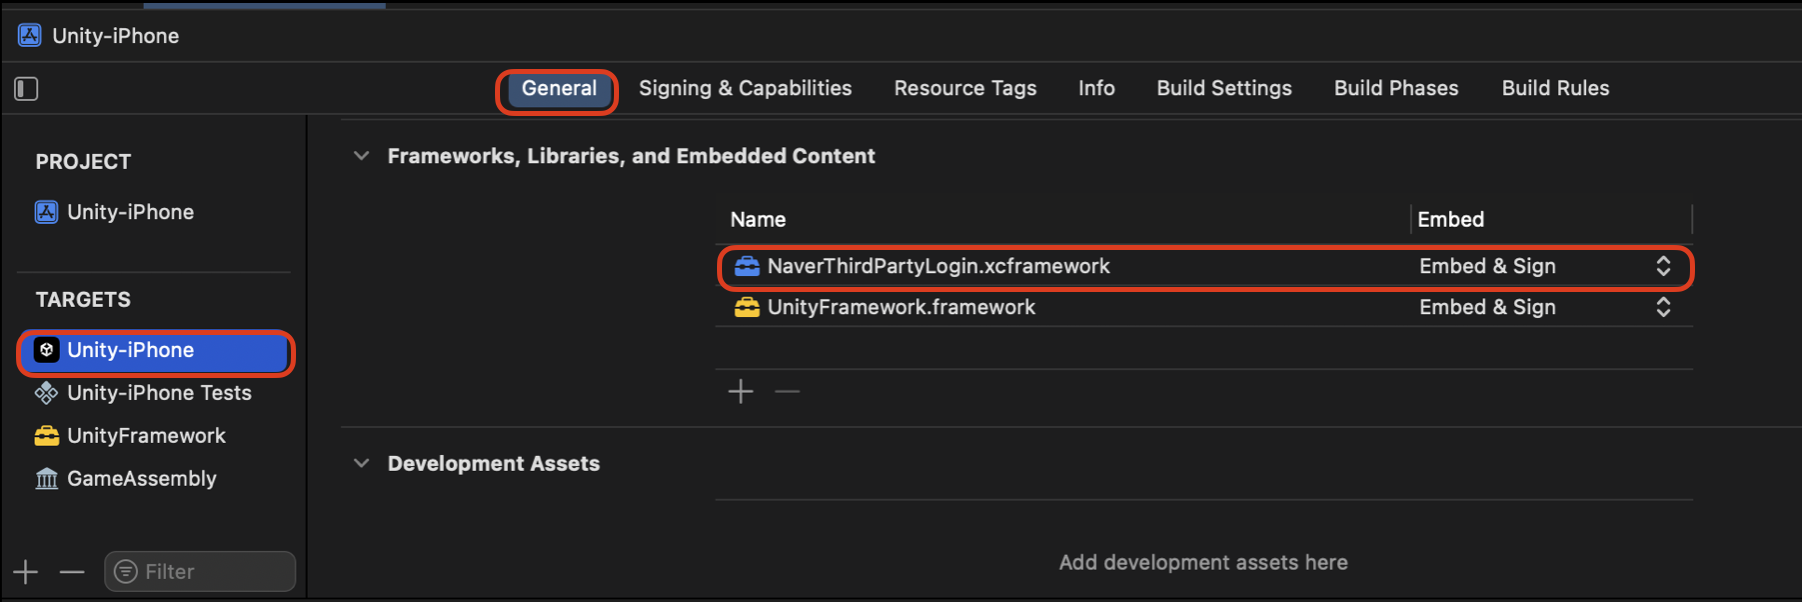The image size is (1802, 602).
Task: Switch to the Info tab
Action: click(1096, 88)
